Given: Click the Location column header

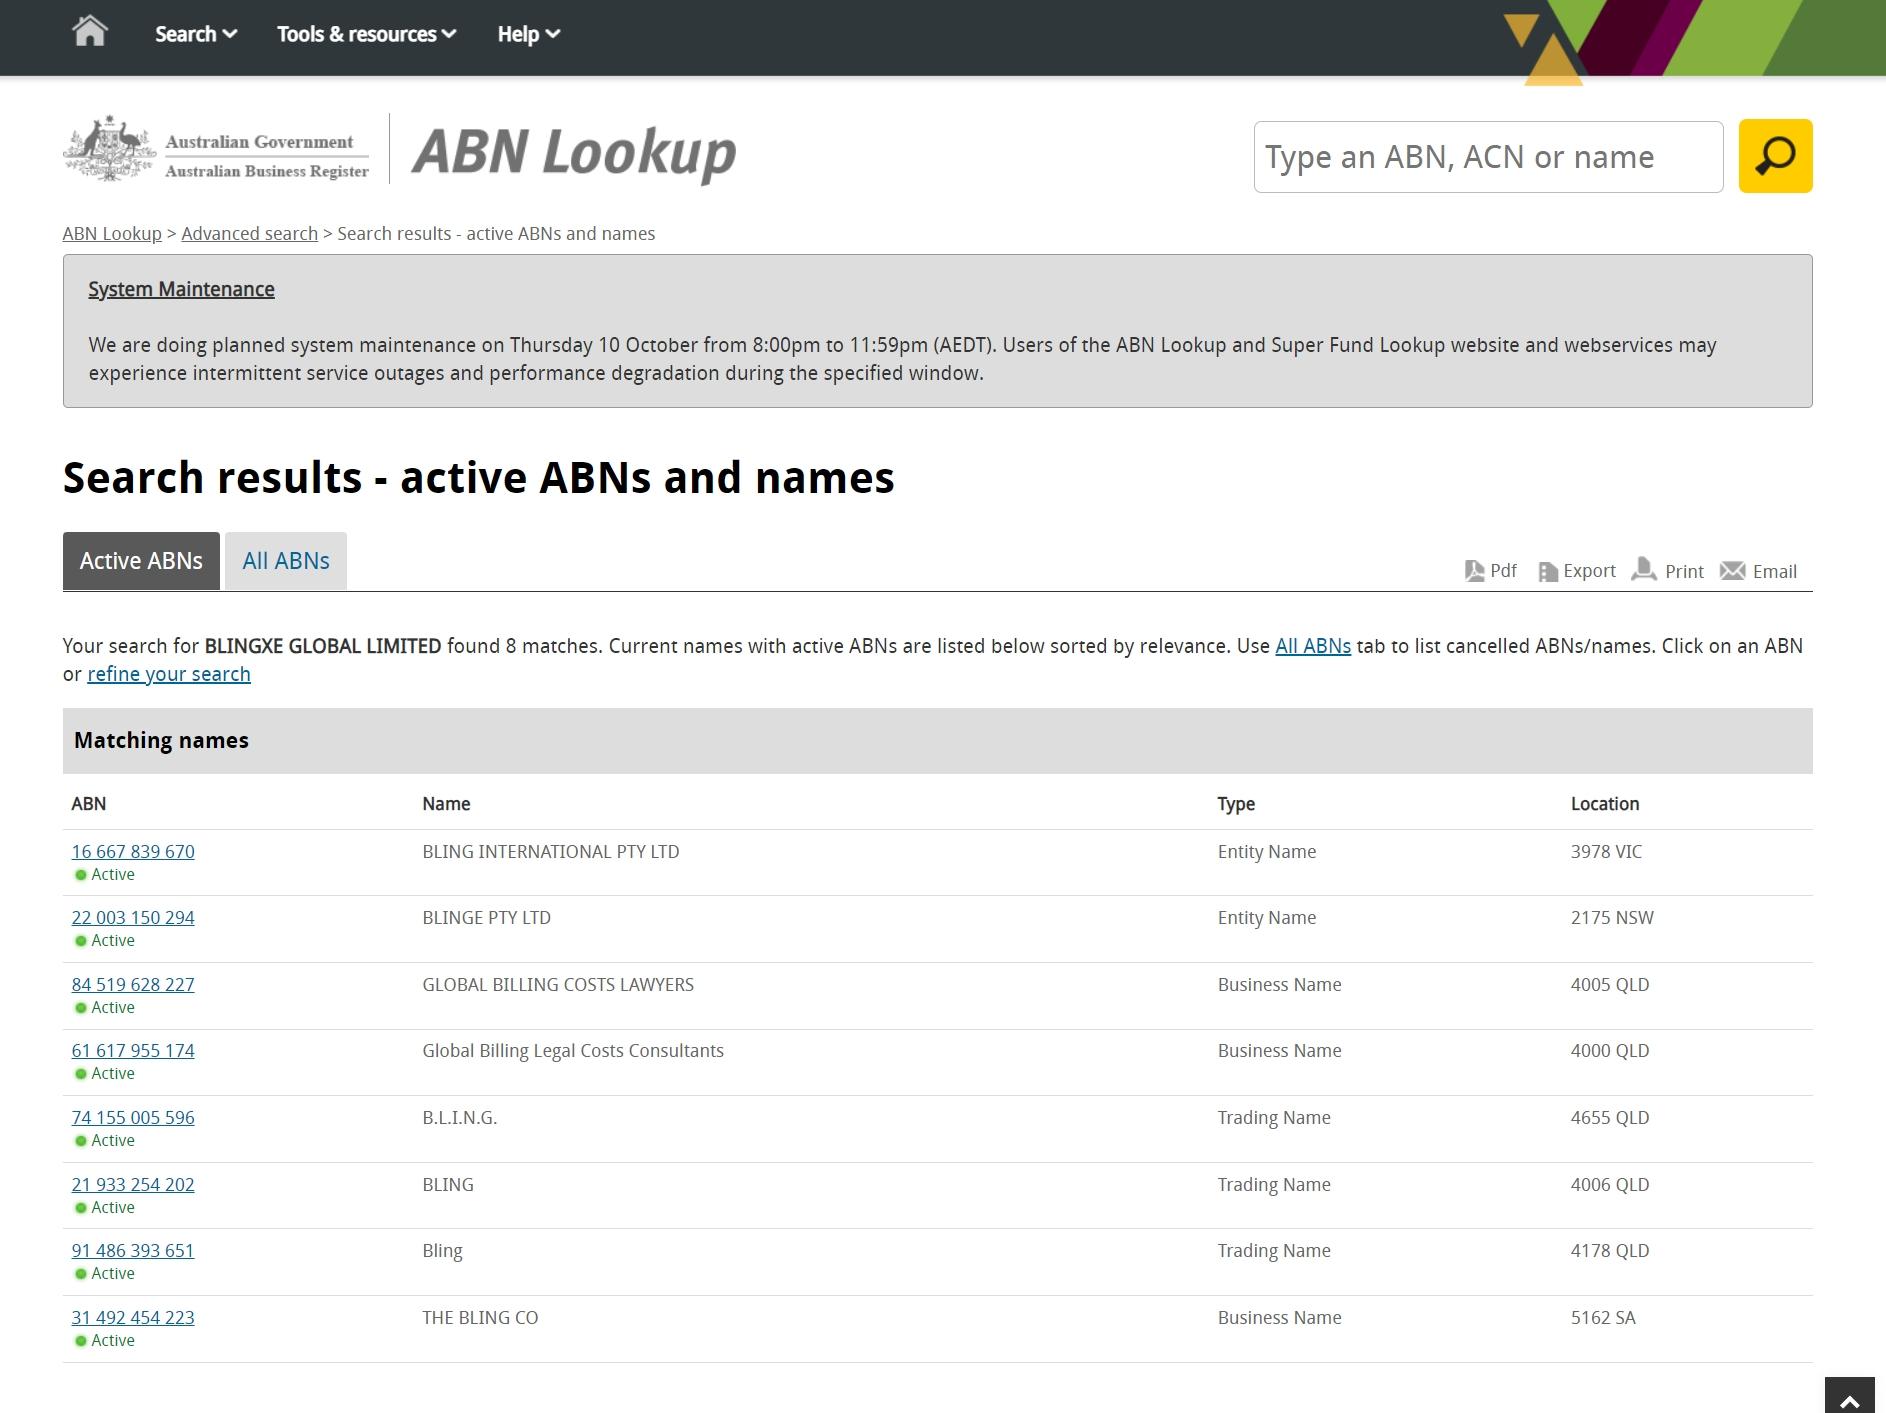Looking at the screenshot, I should coord(1605,804).
